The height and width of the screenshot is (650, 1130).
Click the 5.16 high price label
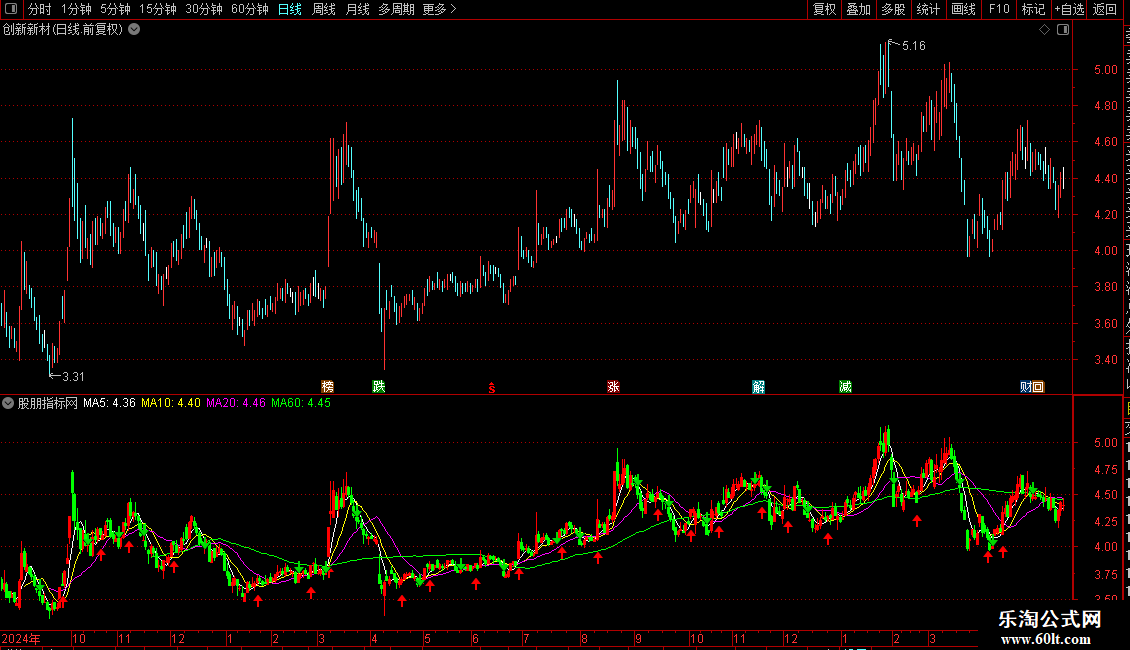pos(914,46)
